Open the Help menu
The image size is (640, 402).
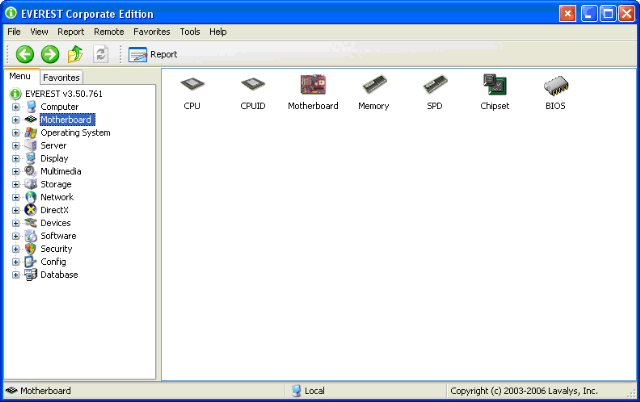[x=218, y=32]
